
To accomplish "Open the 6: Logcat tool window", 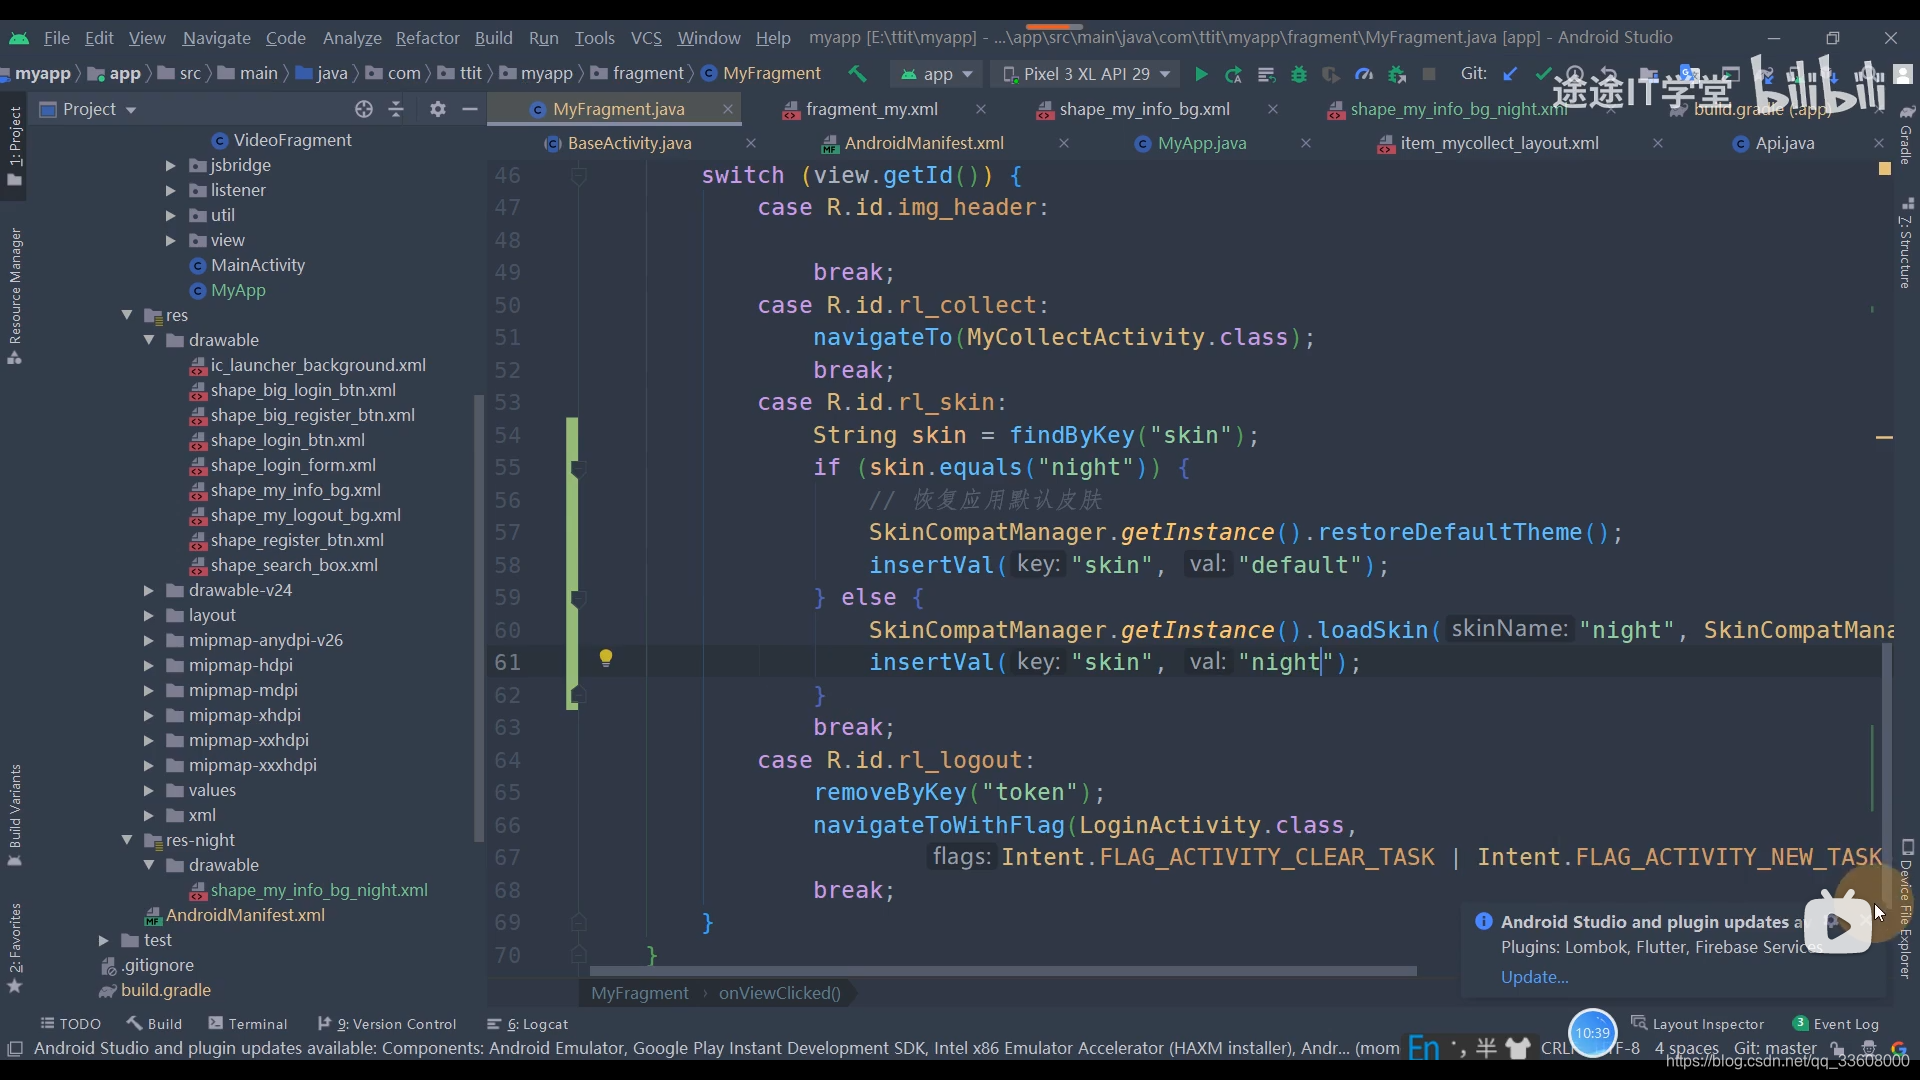I will pos(527,1024).
